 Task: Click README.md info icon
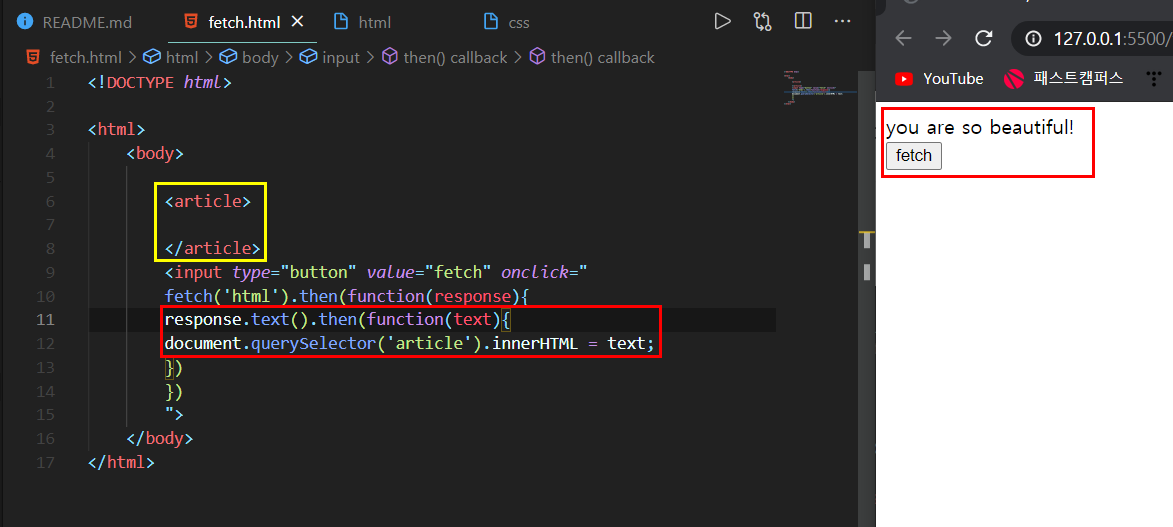25,22
